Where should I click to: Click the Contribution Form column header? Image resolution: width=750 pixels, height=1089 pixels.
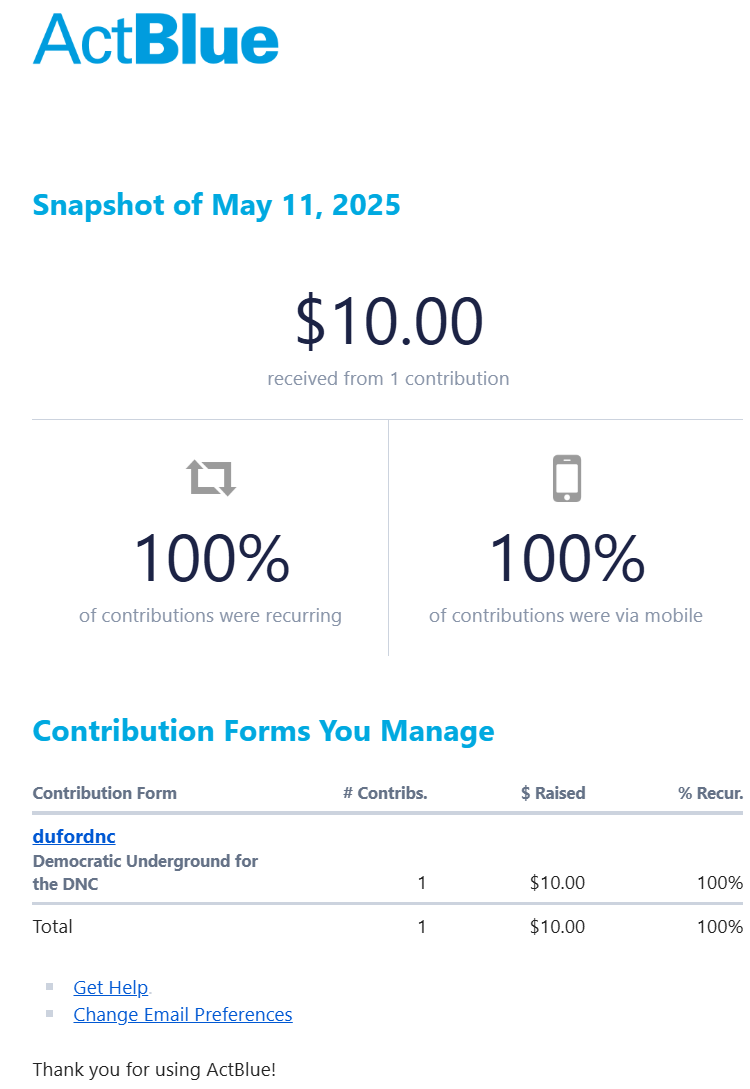coord(104,793)
